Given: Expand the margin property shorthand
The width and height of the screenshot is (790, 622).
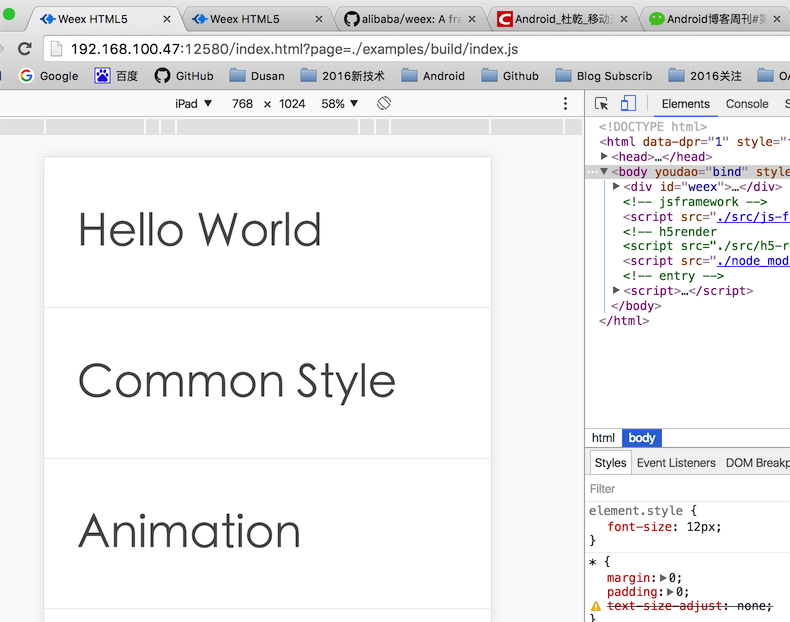Looking at the screenshot, I should pyautogui.click(x=664, y=578).
